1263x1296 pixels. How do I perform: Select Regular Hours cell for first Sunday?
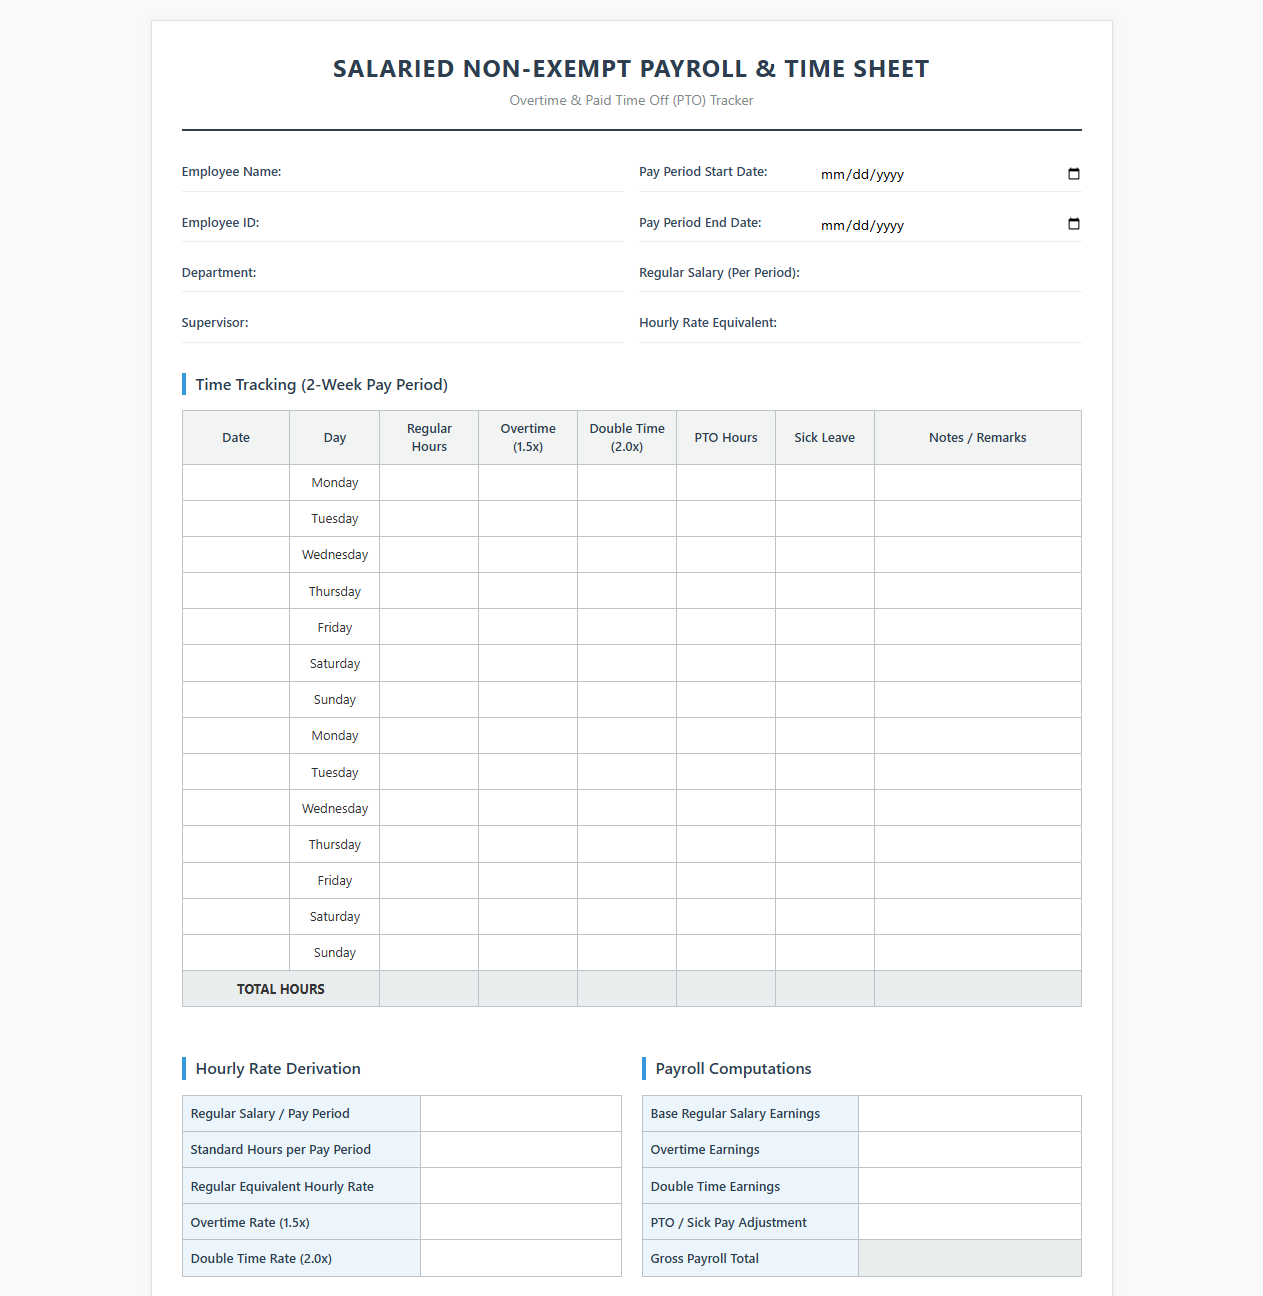pyautogui.click(x=429, y=700)
